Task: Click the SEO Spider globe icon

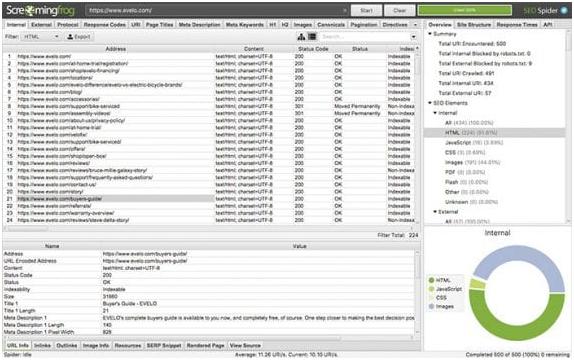Action: [x=564, y=10]
